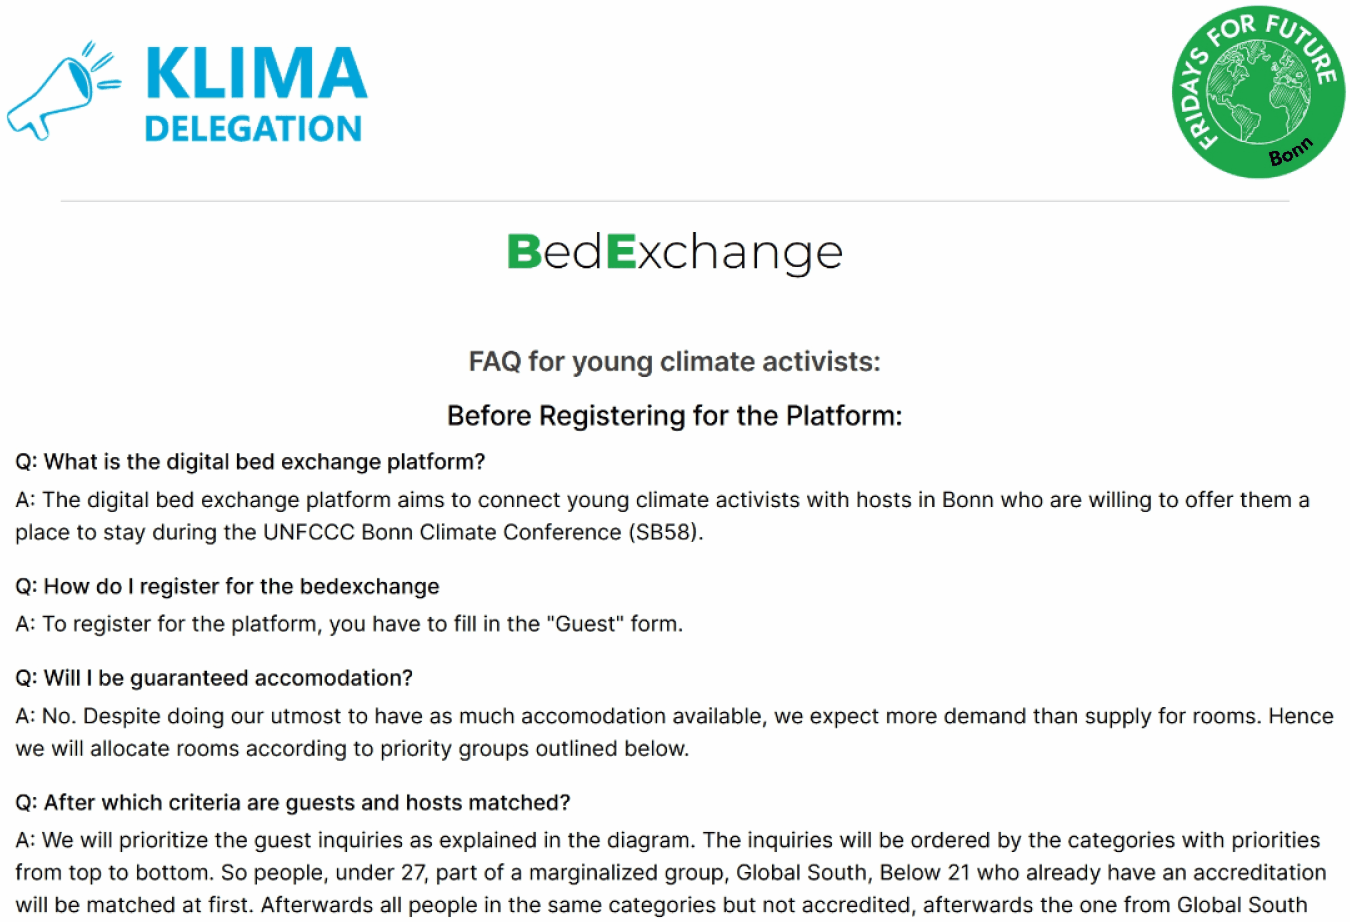
Task: Click question "What is the digital bed exchange platform?"
Action: click(x=250, y=462)
